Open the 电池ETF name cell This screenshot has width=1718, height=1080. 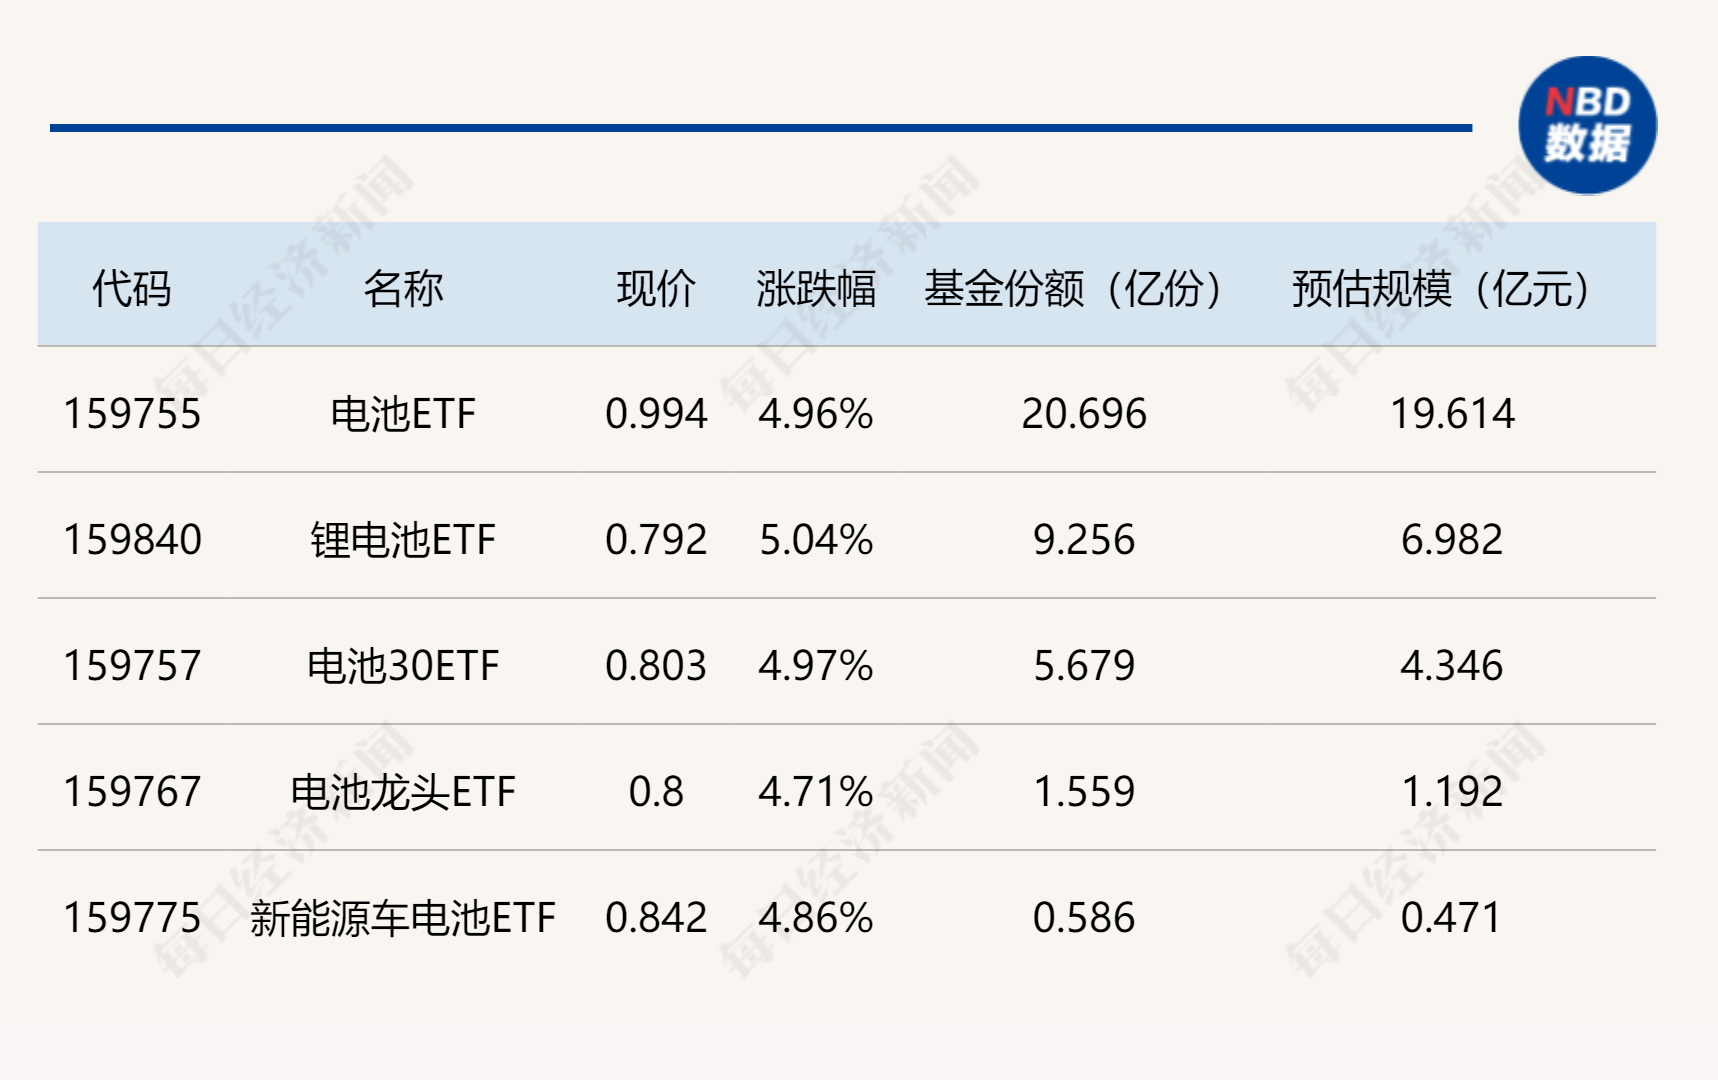403,414
